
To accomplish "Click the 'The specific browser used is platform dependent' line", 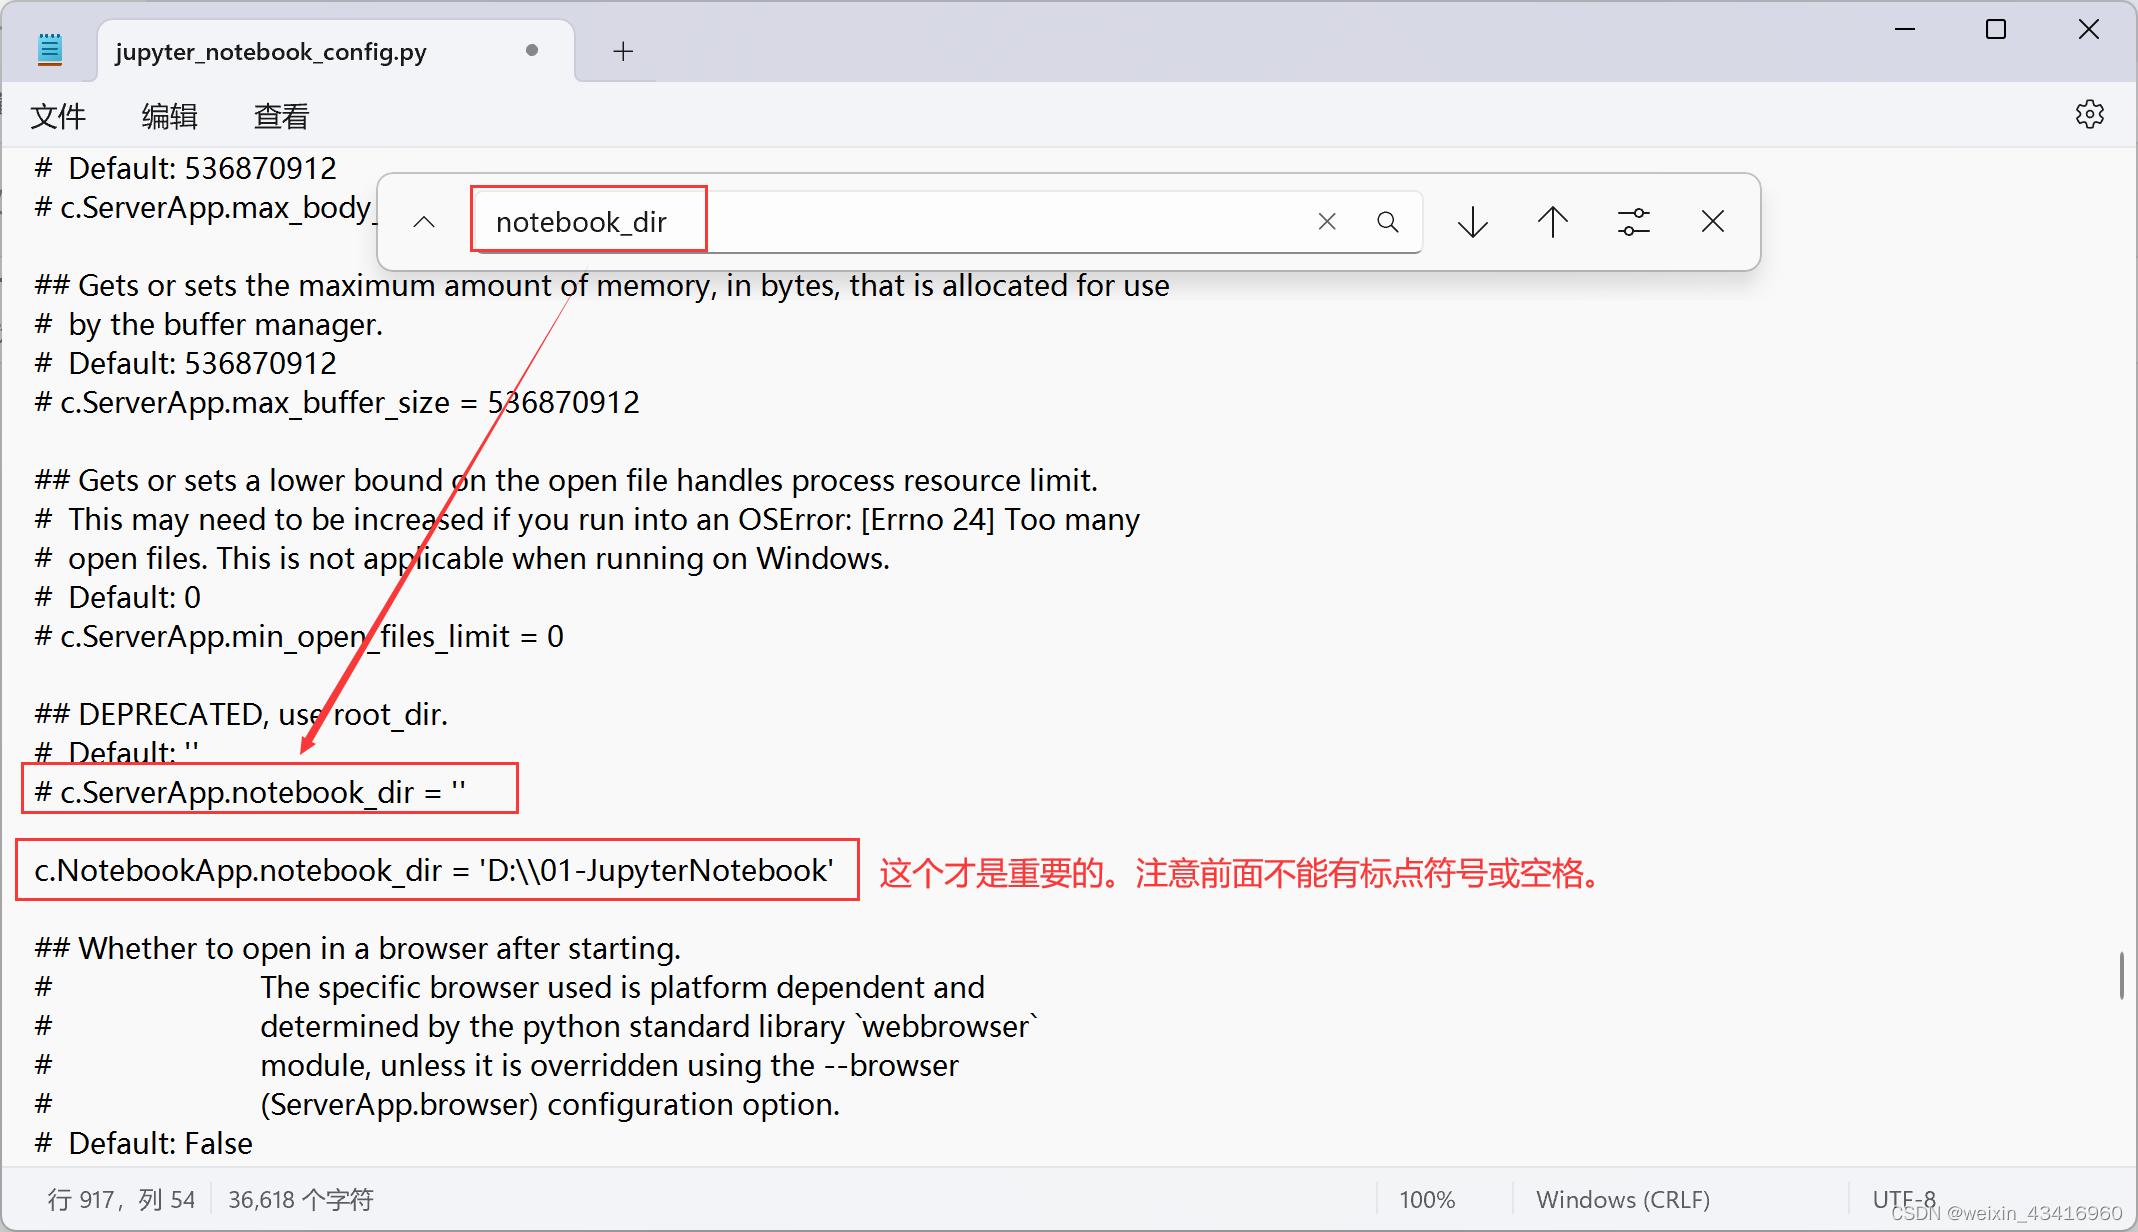I will pos(622,987).
